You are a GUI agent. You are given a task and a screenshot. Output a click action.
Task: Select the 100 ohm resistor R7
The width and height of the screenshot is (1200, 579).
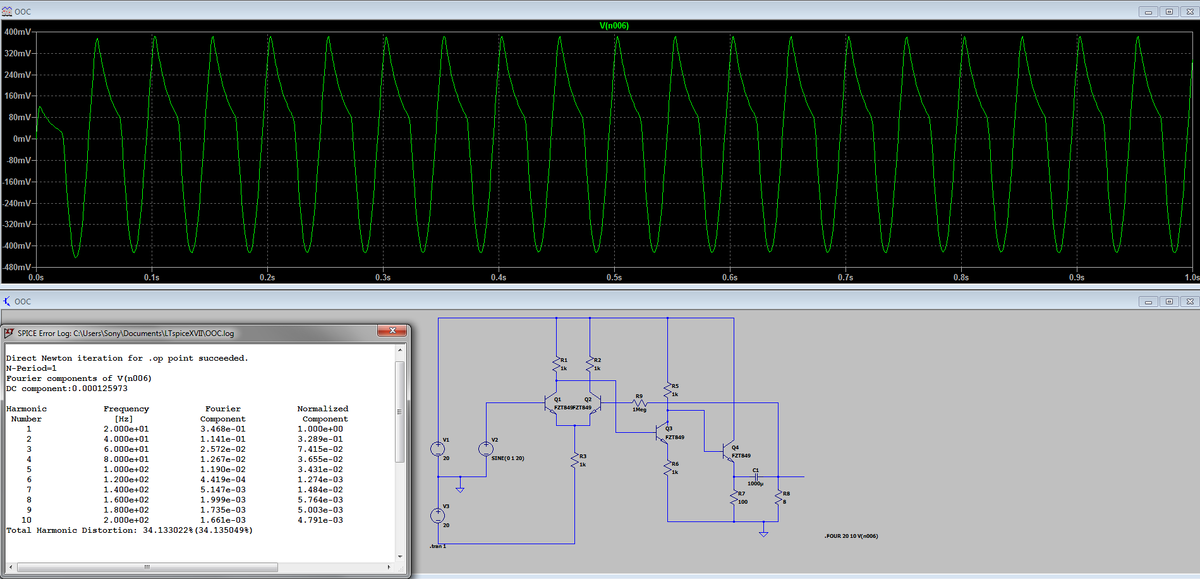click(733, 498)
